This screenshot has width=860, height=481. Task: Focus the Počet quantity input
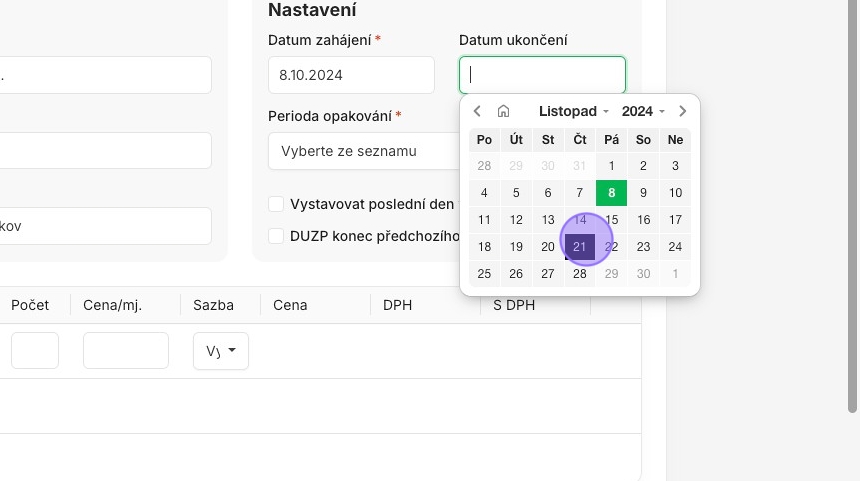(35, 351)
